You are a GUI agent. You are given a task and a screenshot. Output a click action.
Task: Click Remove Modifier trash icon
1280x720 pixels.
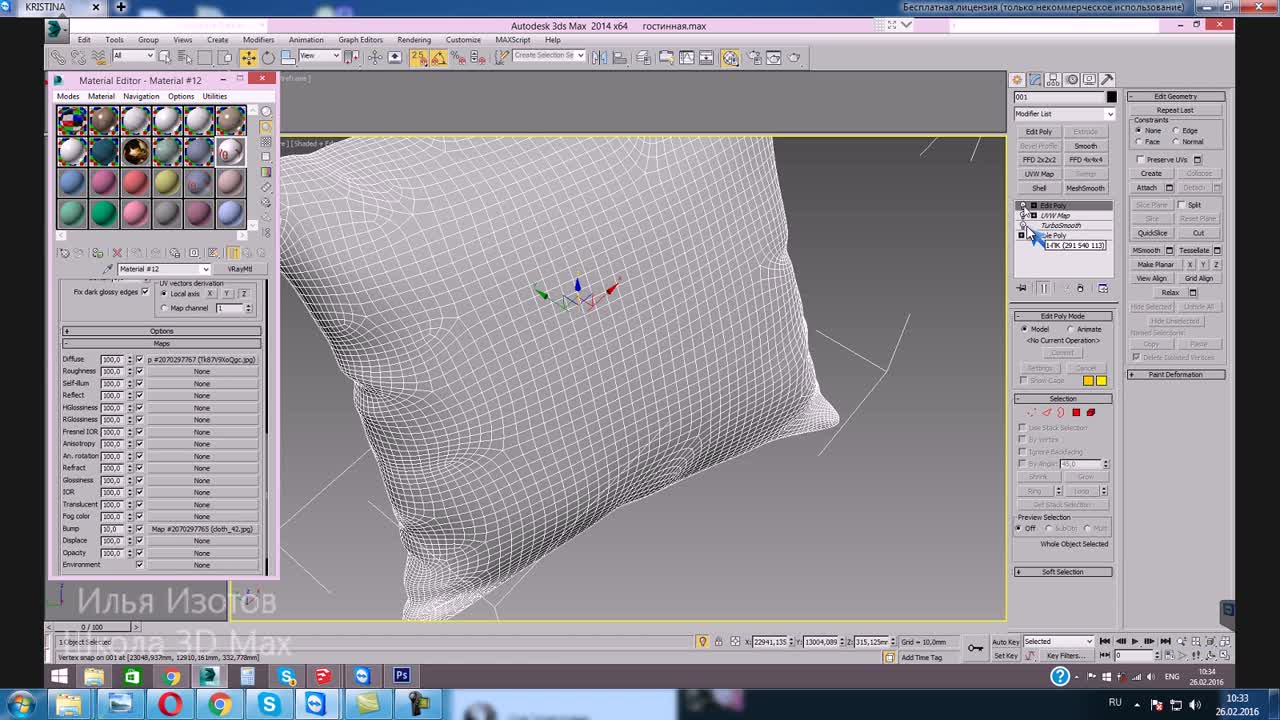(1080, 288)
